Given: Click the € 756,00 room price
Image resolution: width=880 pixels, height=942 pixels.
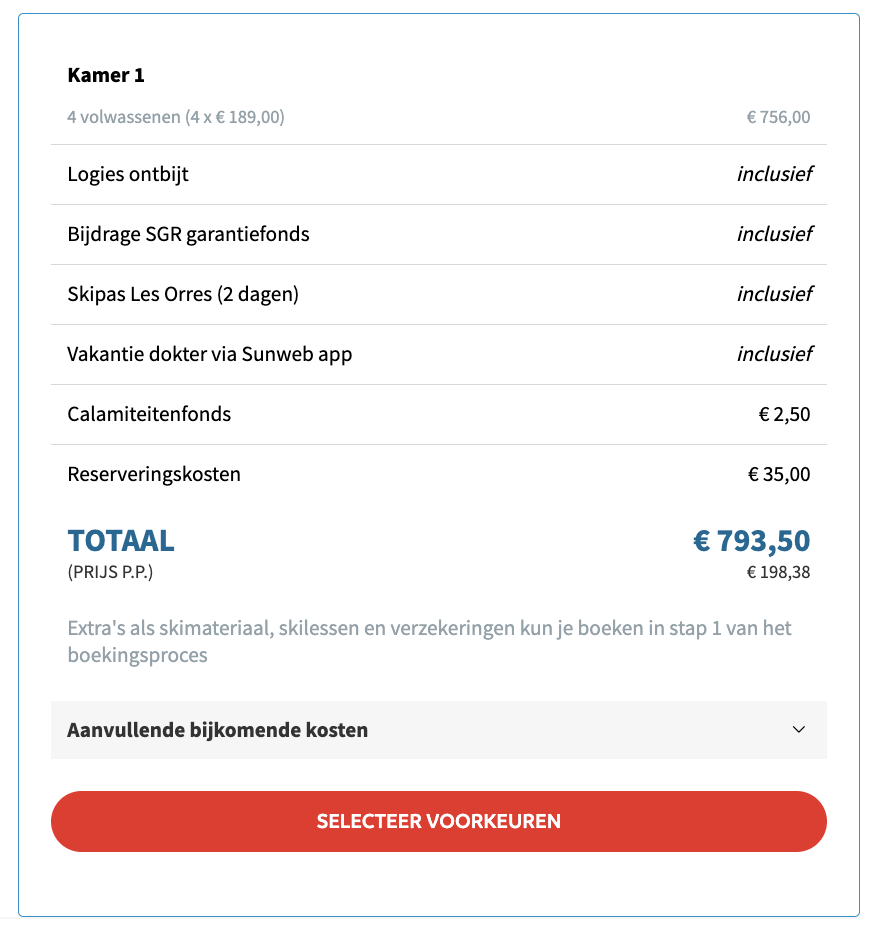Looking at the screenshot, I should [778, 117].
